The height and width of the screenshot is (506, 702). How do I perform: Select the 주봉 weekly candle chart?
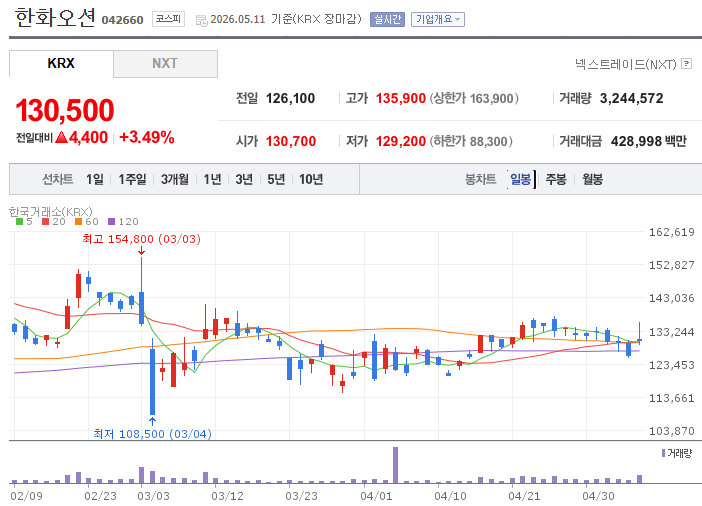coord(556,179)
